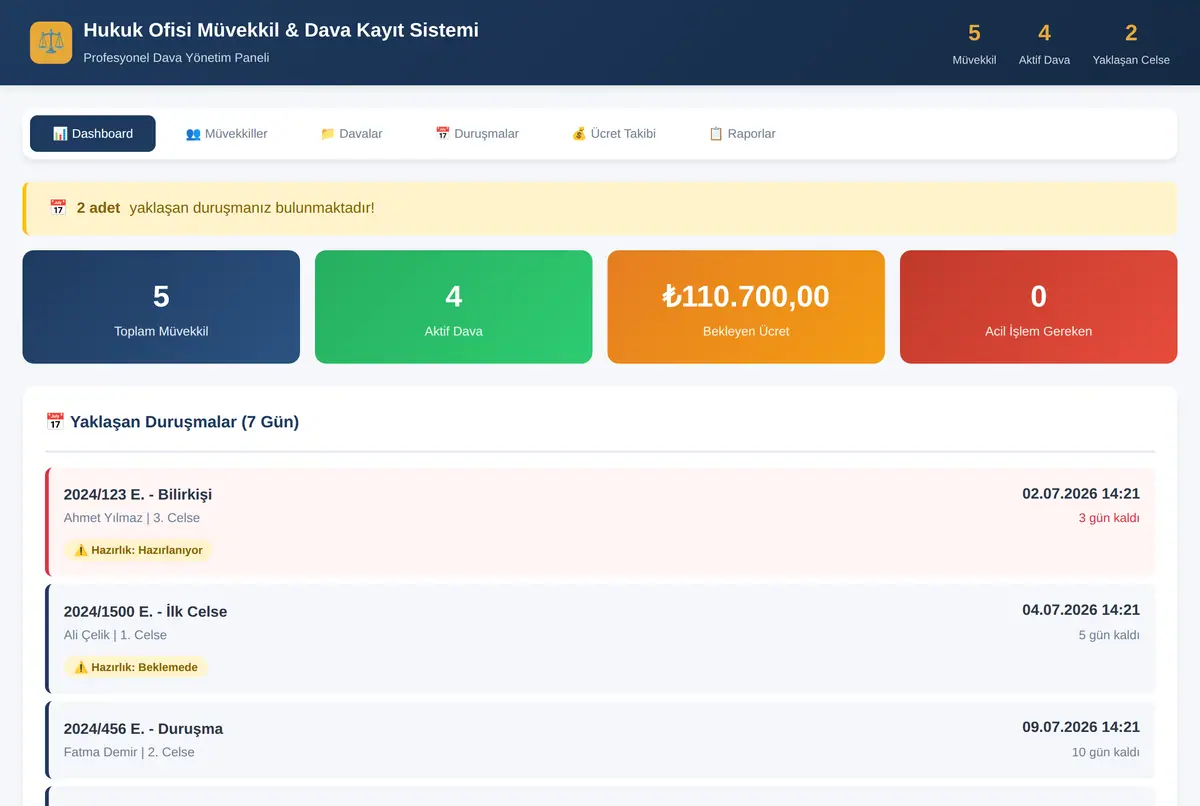Open the Dashboard tab
The width and height of the screenshot is (1200, 806).
(x=93, y=134)
